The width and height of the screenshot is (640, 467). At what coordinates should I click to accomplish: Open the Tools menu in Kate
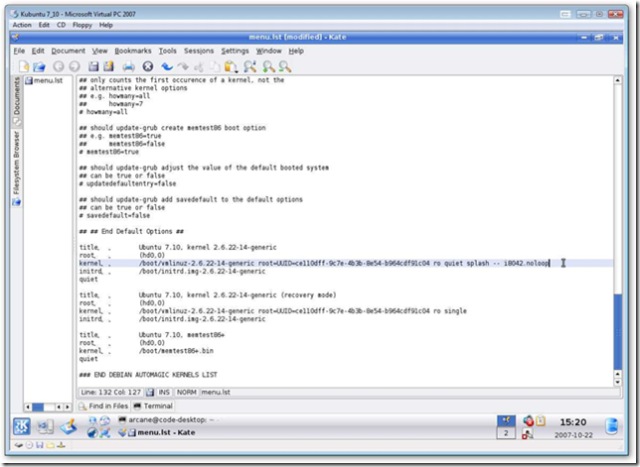(x=167, y=50)
